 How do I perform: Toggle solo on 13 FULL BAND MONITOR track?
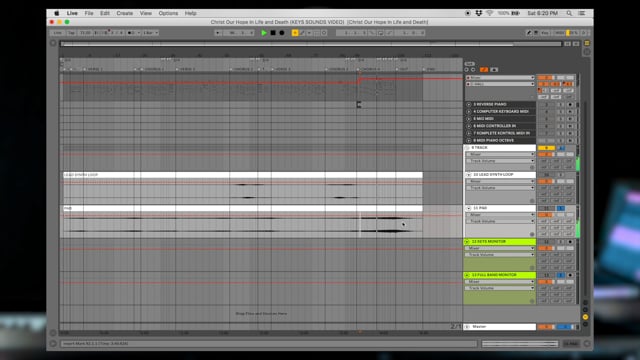point(561,275)
